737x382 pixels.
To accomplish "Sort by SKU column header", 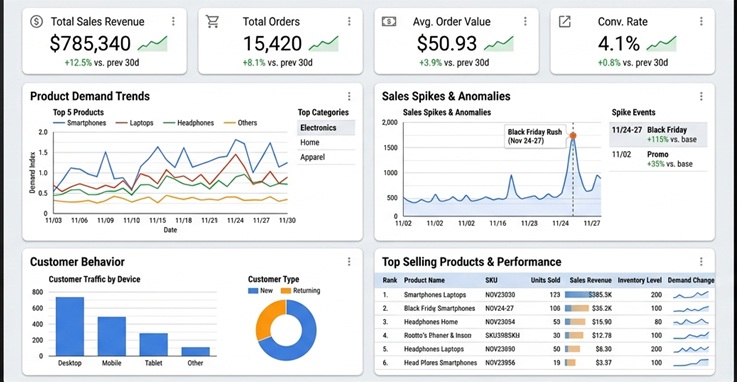I will [x=491, y=280].
